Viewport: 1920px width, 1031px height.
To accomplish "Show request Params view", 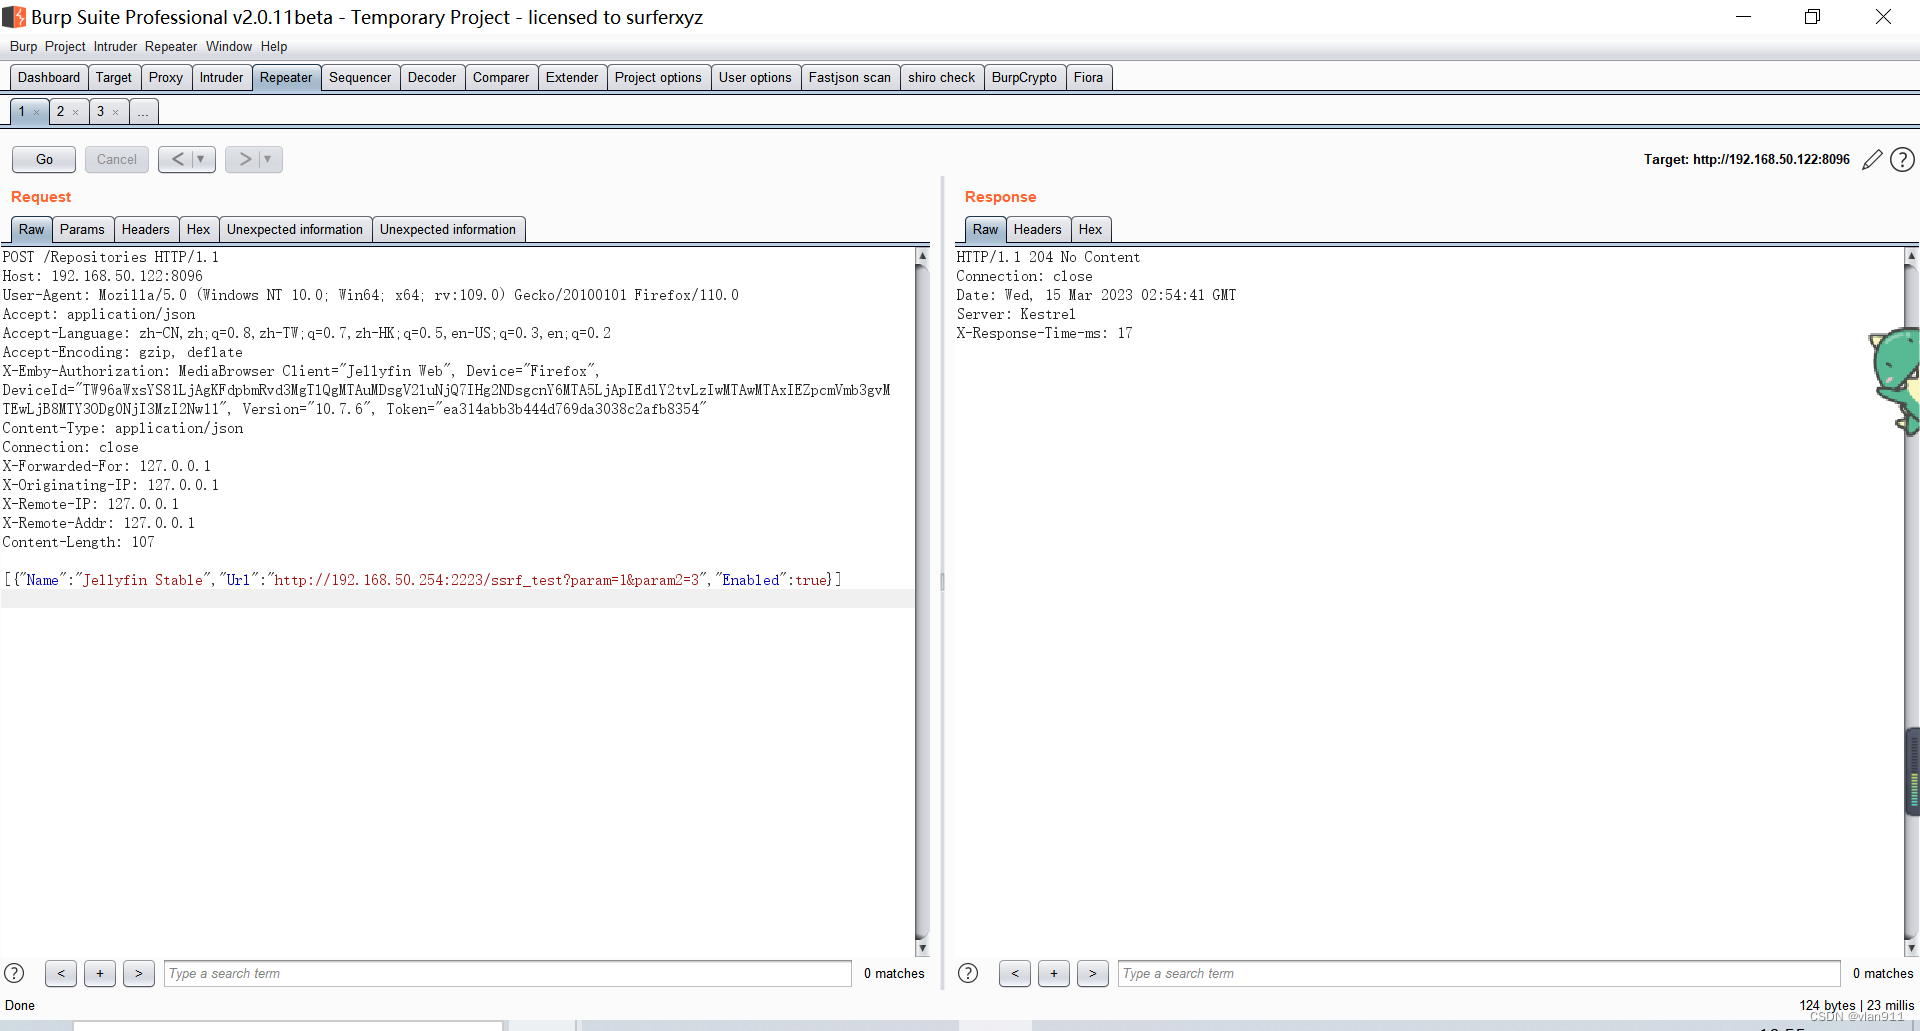I will (x=82, y=229).
